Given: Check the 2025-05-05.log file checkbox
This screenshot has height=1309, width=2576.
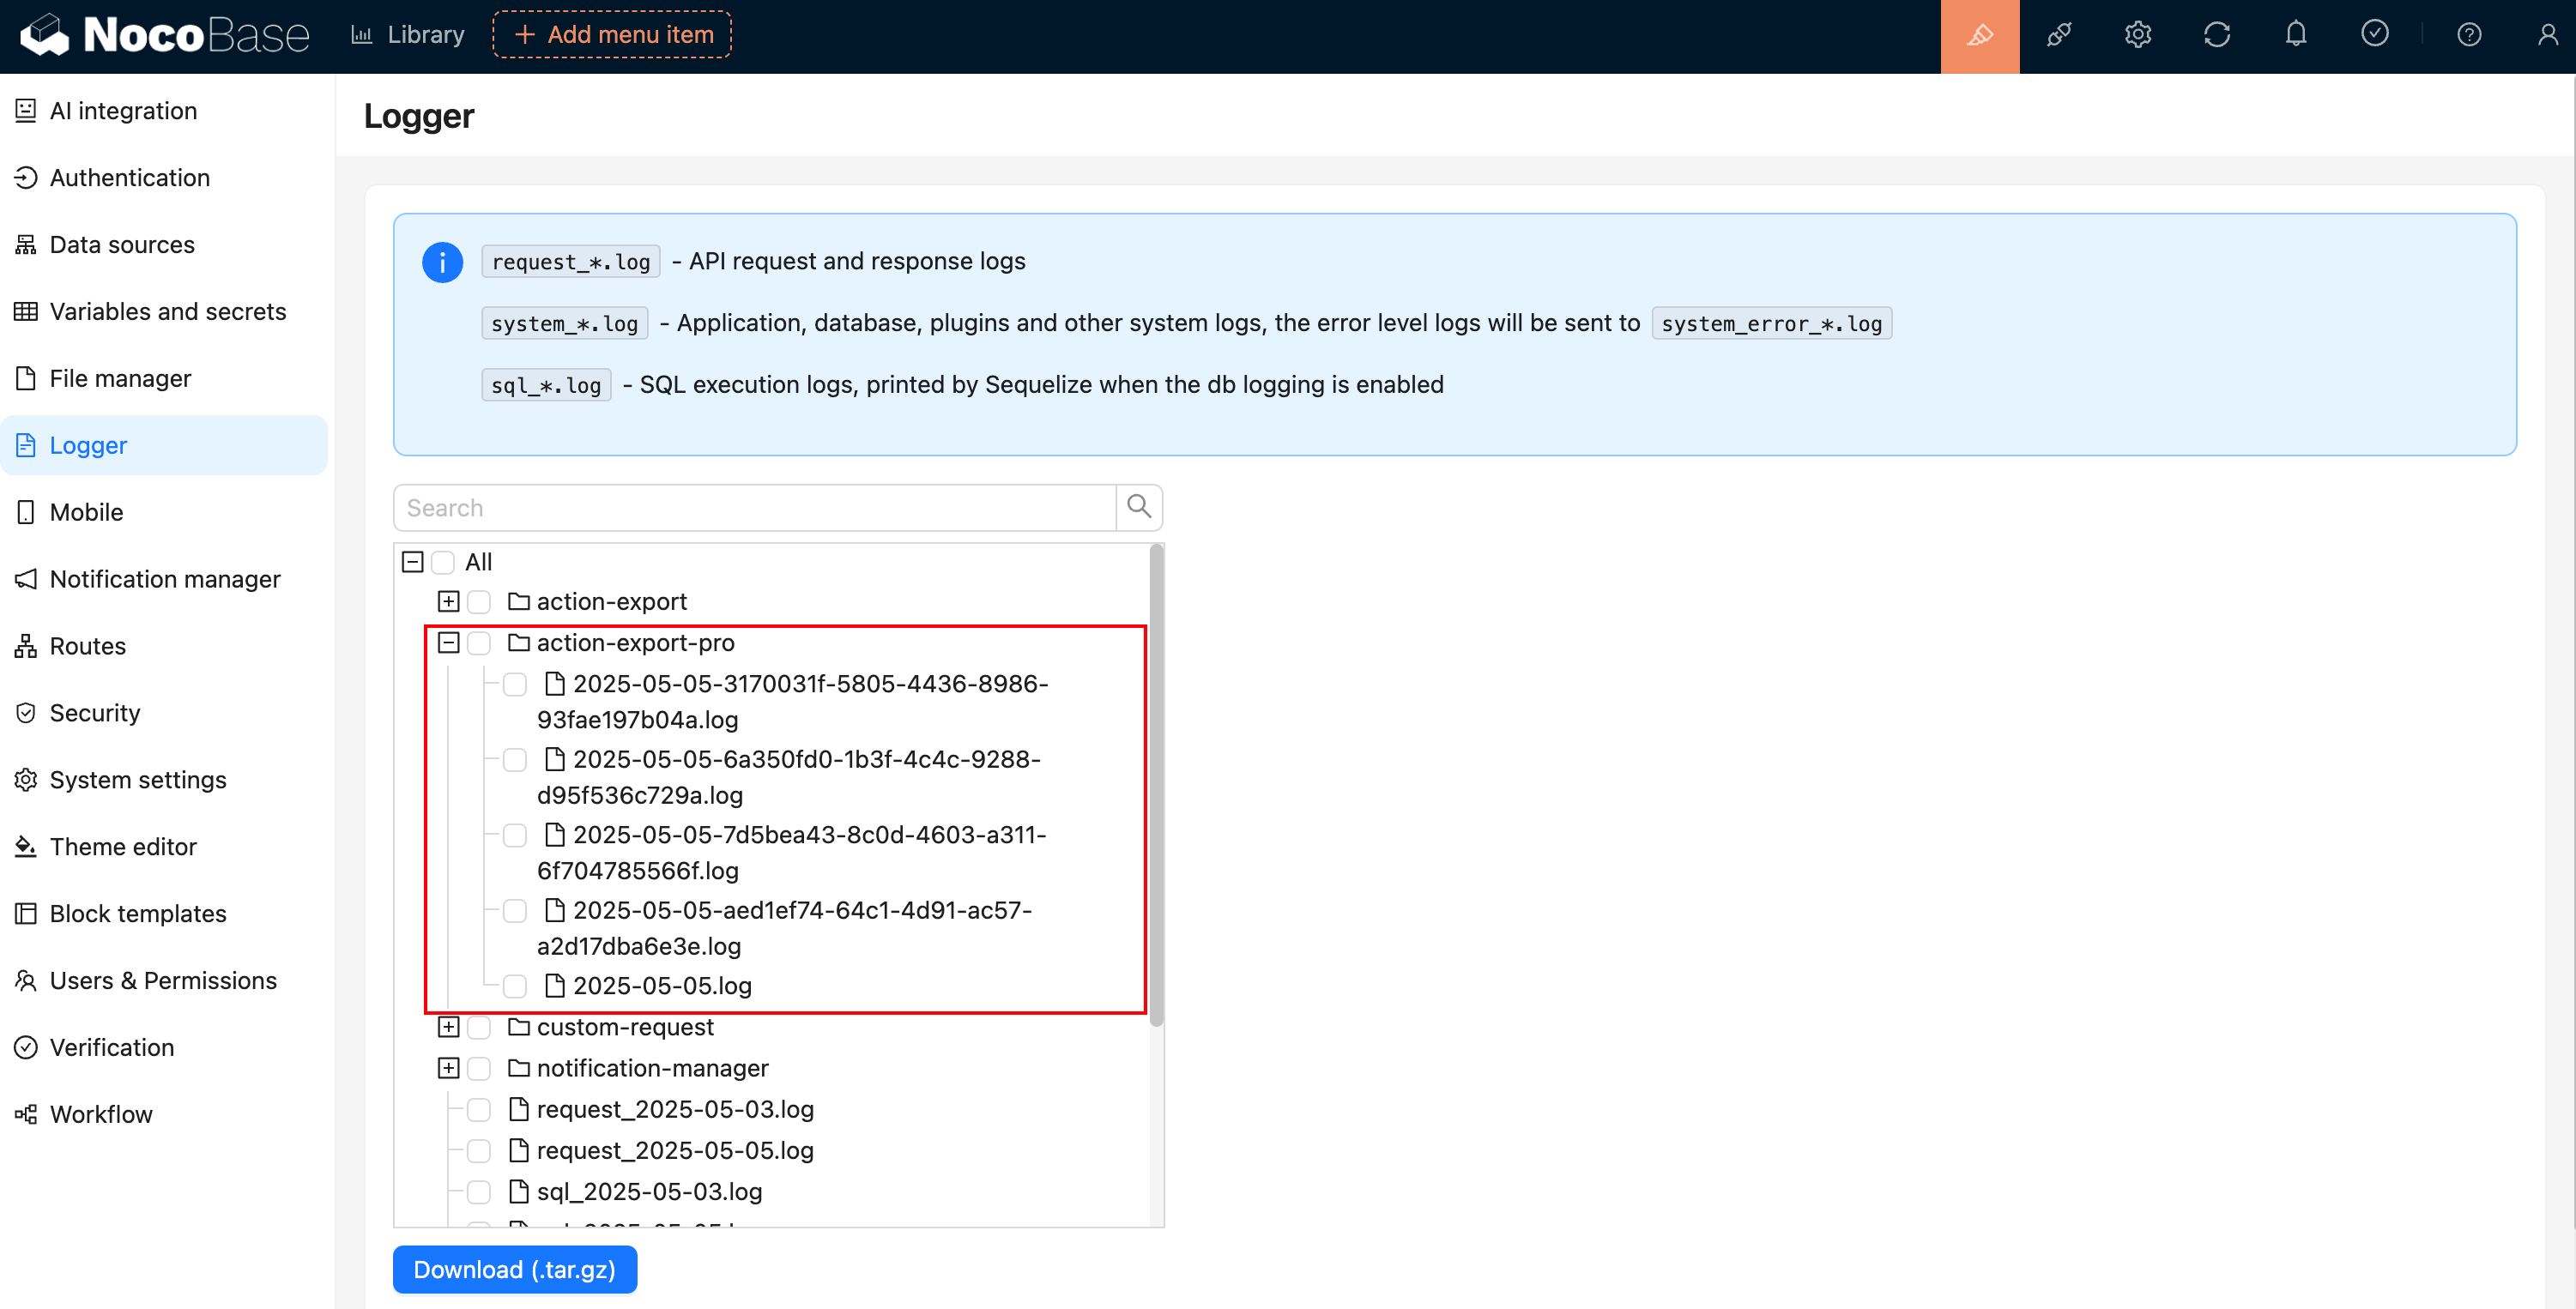Looking at the screenshot, I should [515, 986].
